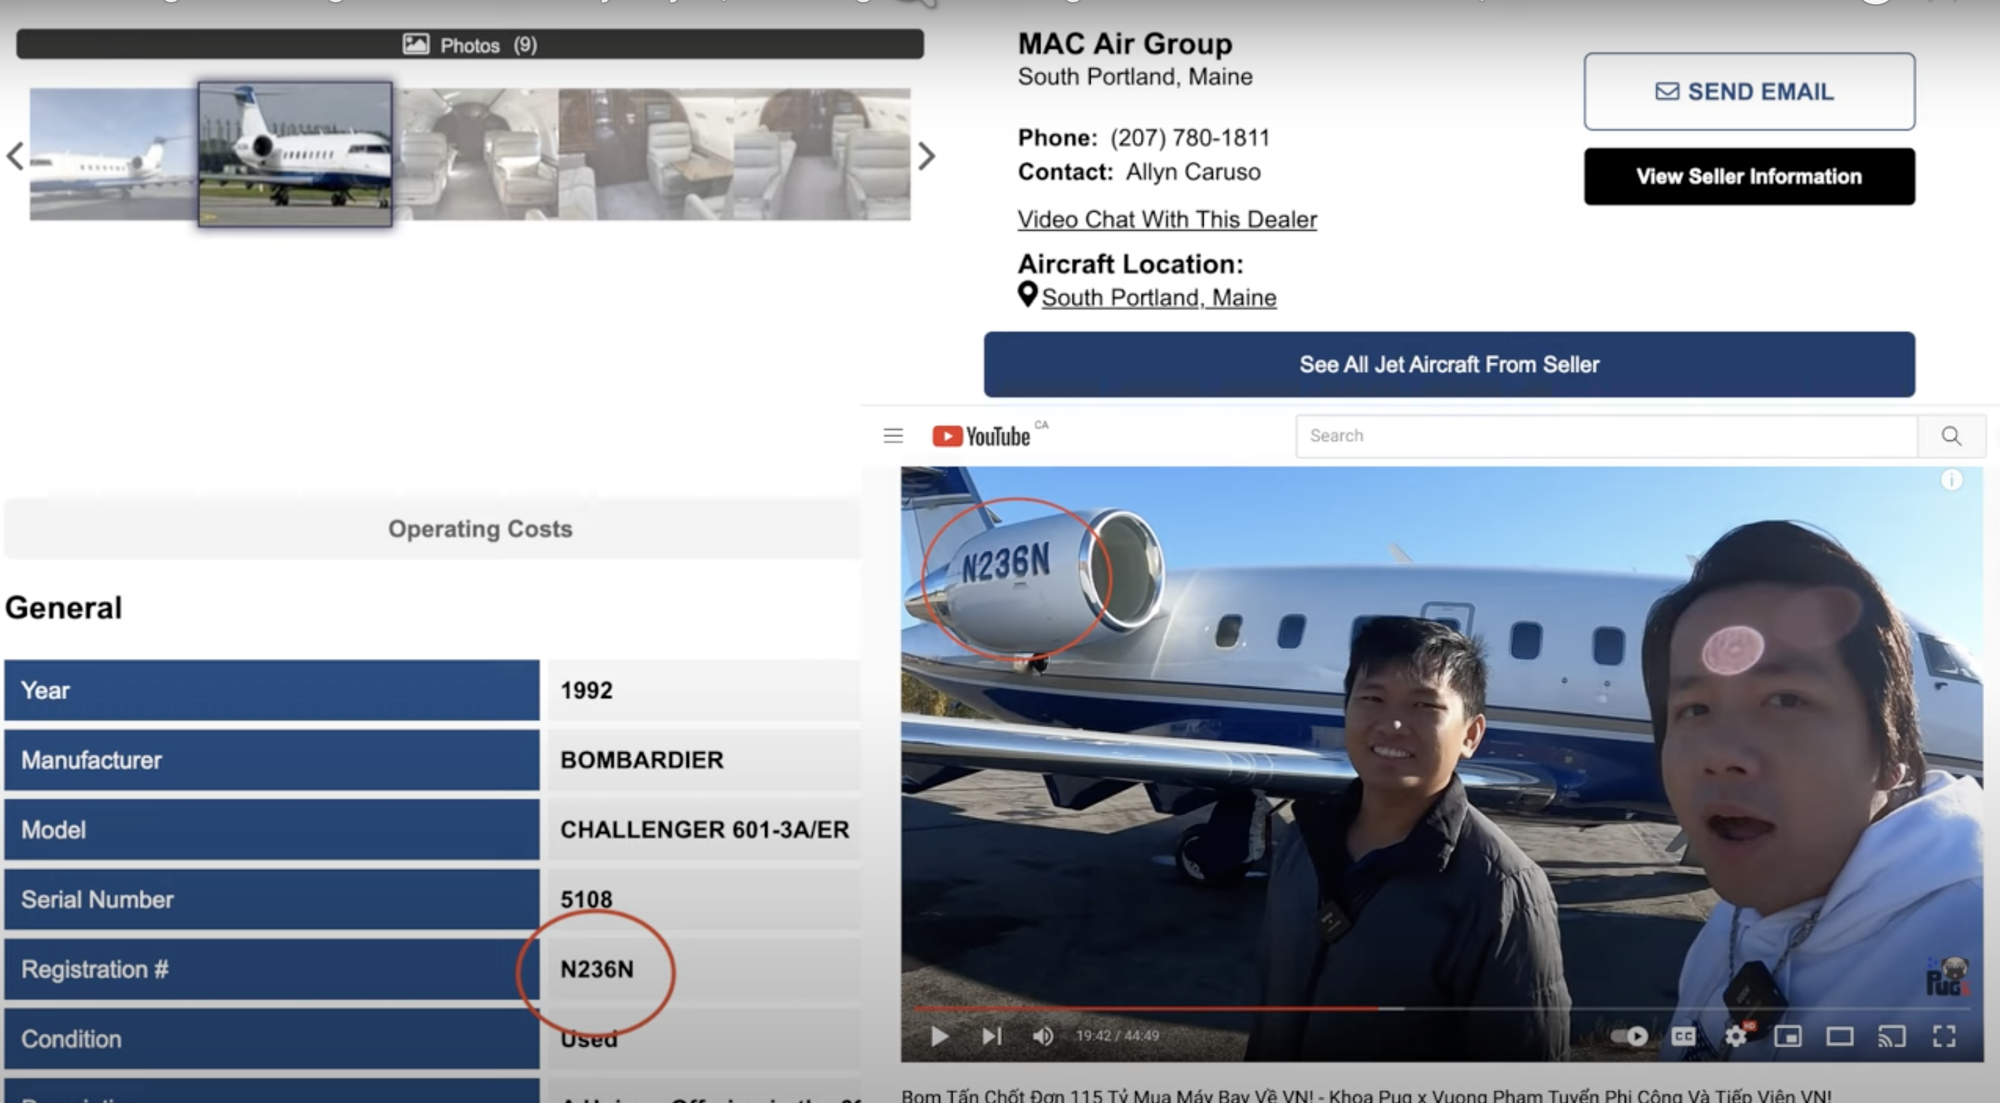The width and height of the screenshot is (2000, 1103).
Task: Open Video Chat With This Dealer link
Action: 1166,219
